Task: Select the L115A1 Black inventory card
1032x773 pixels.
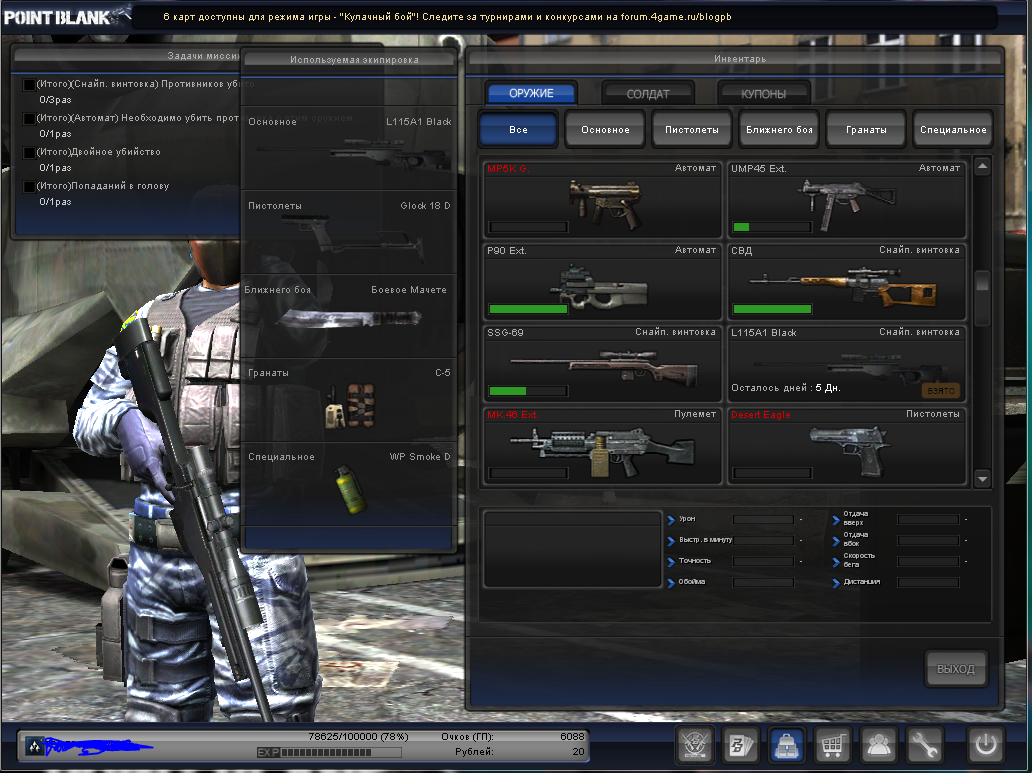Action: coord(846,363)
